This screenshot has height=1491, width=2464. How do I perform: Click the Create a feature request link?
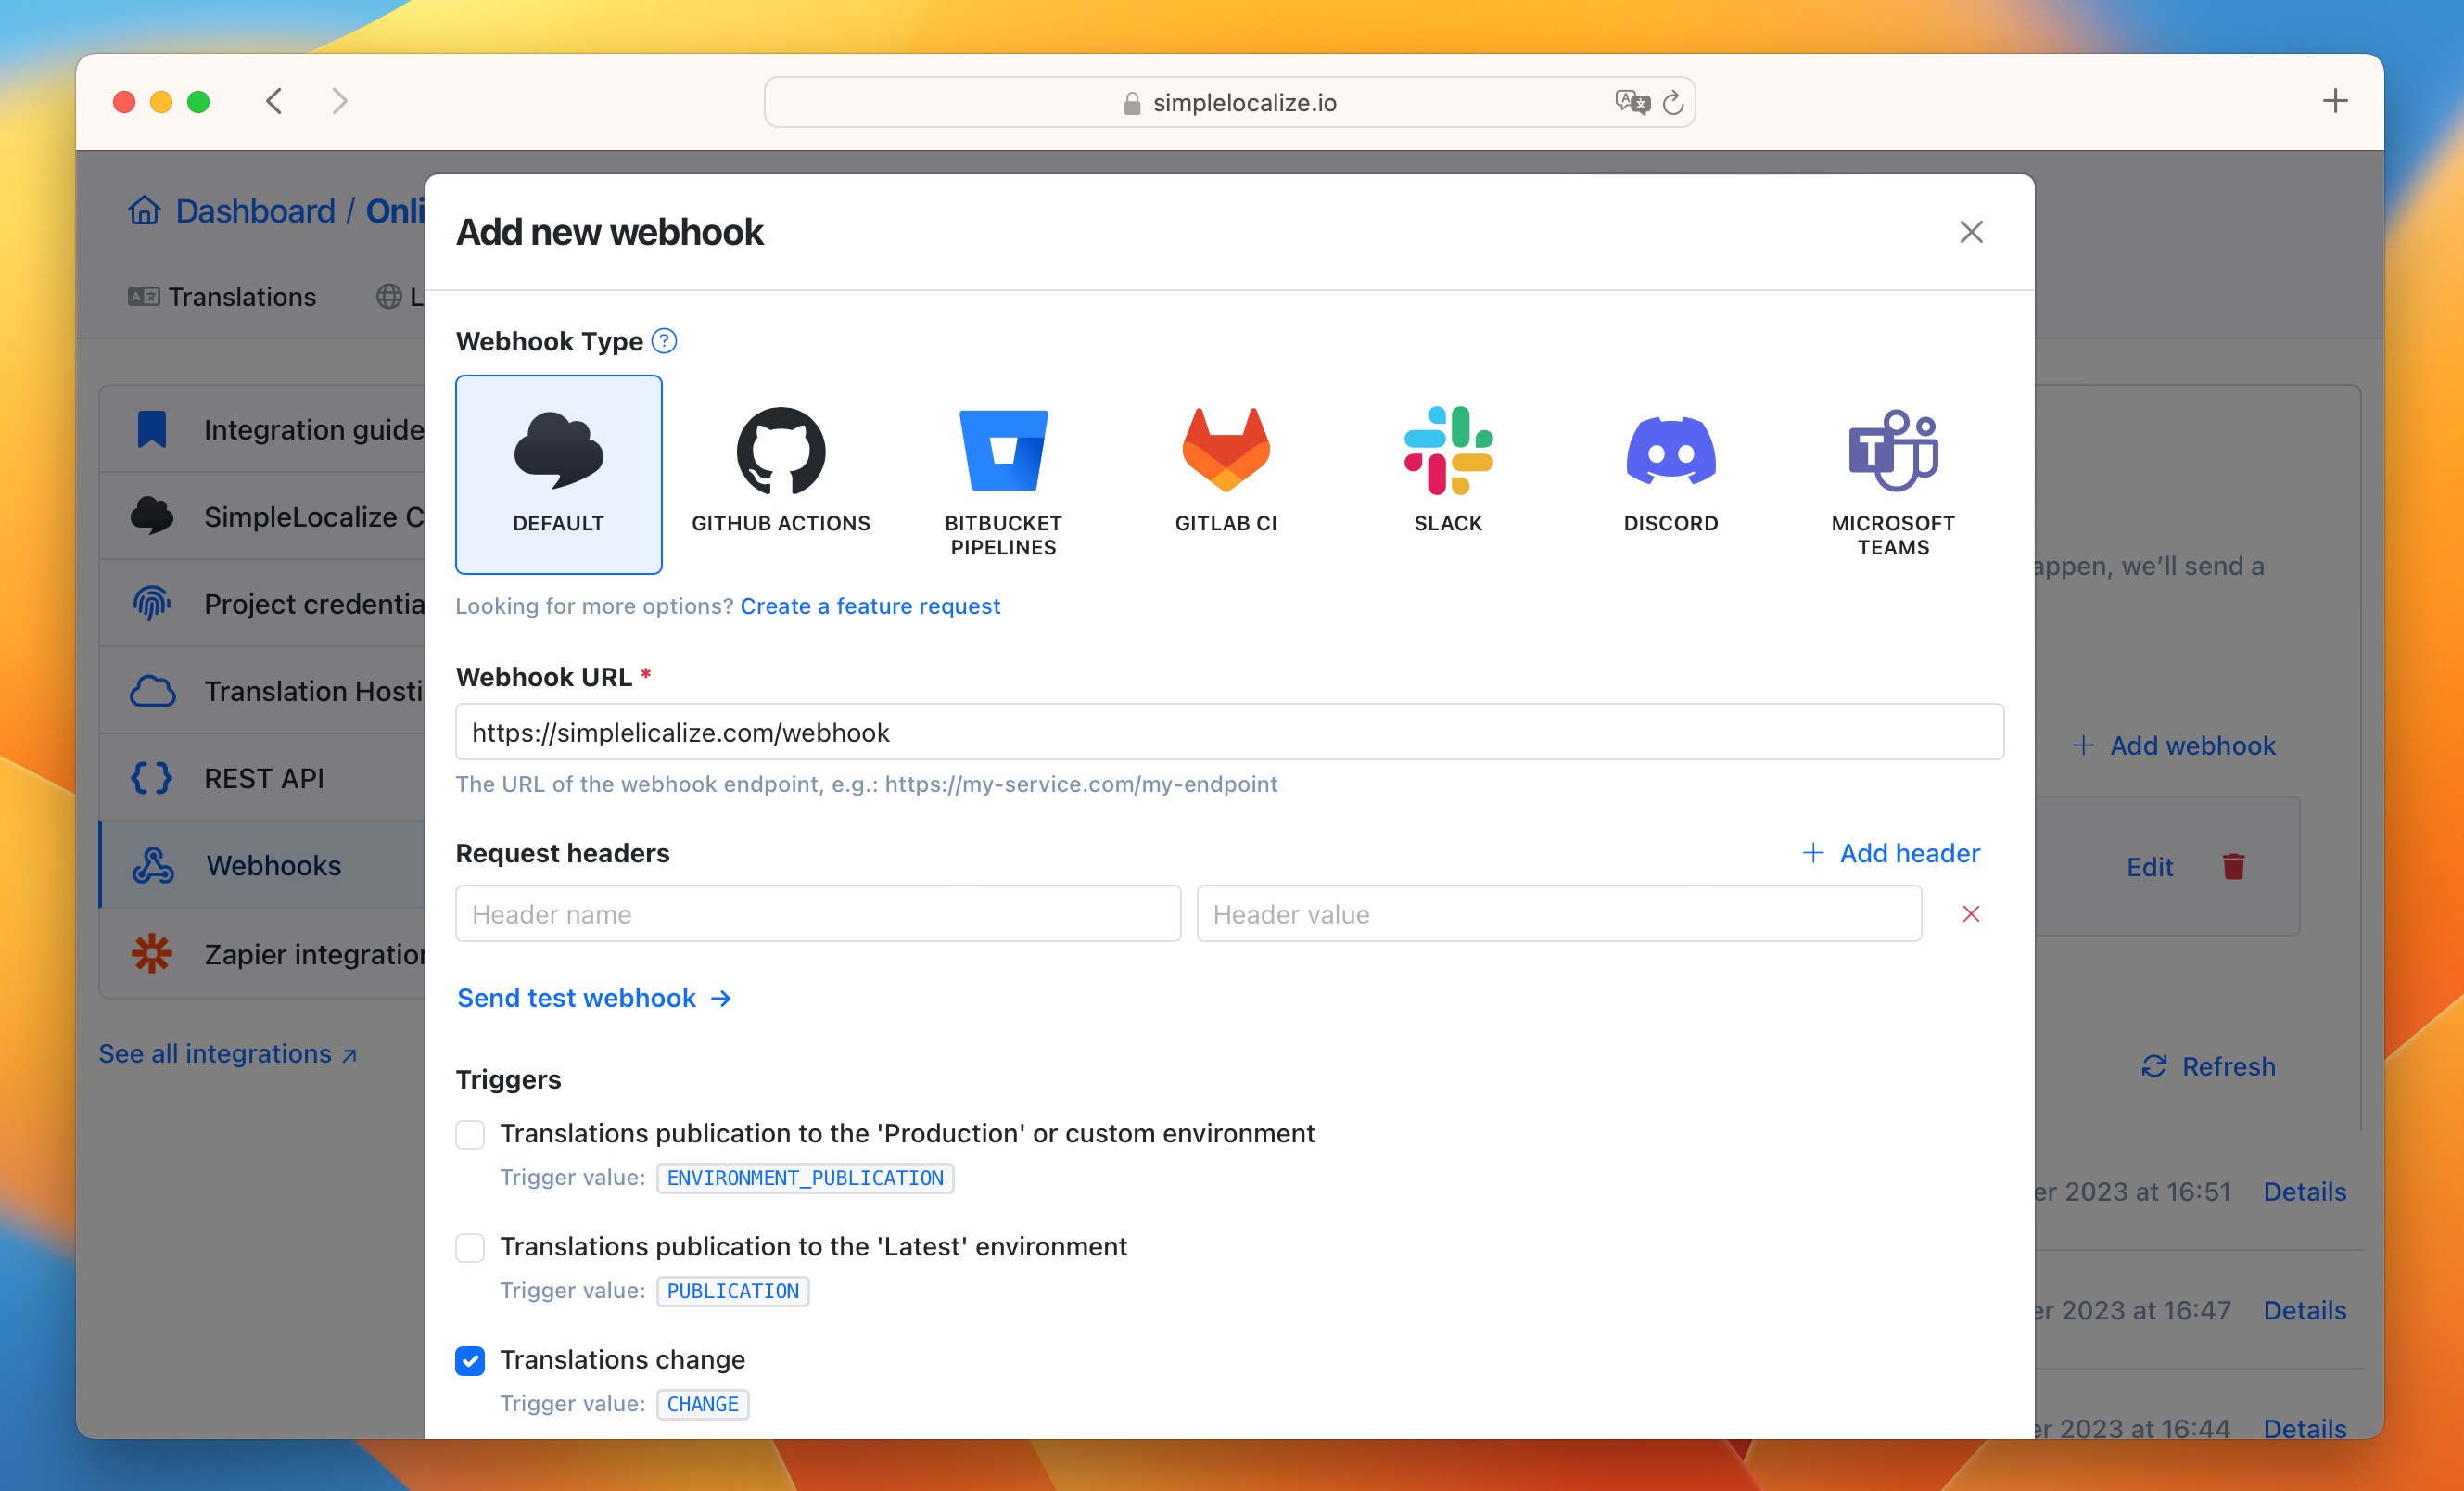[x=870, y=605]
